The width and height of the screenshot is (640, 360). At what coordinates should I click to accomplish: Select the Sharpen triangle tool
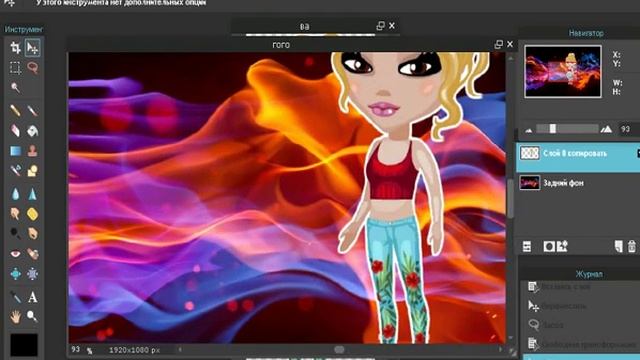click(32, 193)
